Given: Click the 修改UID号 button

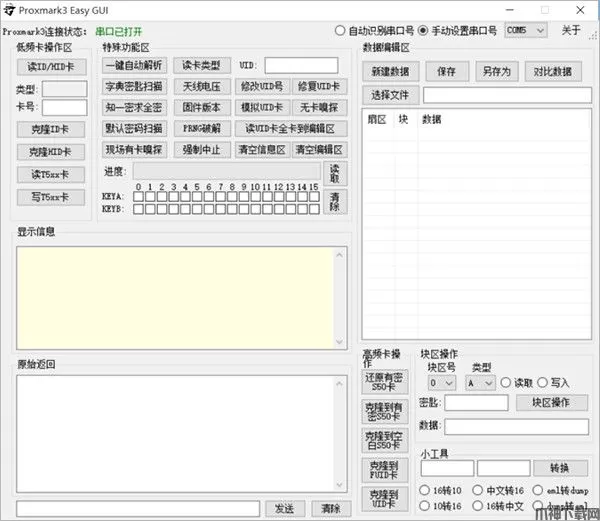Looking at the screenshot, I should (x=262, y=86).
